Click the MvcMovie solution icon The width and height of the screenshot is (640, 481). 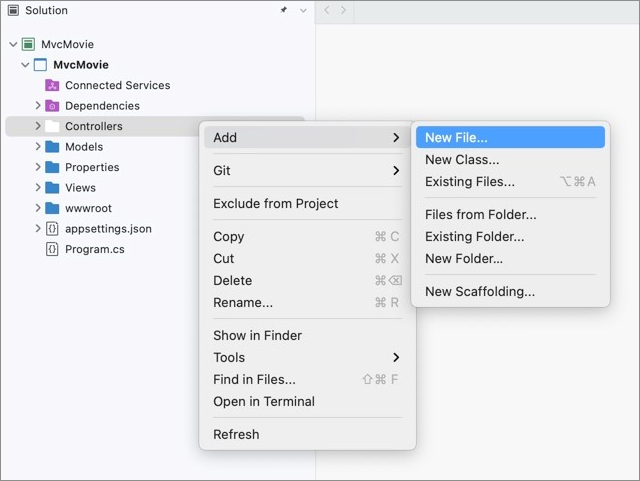28,44
